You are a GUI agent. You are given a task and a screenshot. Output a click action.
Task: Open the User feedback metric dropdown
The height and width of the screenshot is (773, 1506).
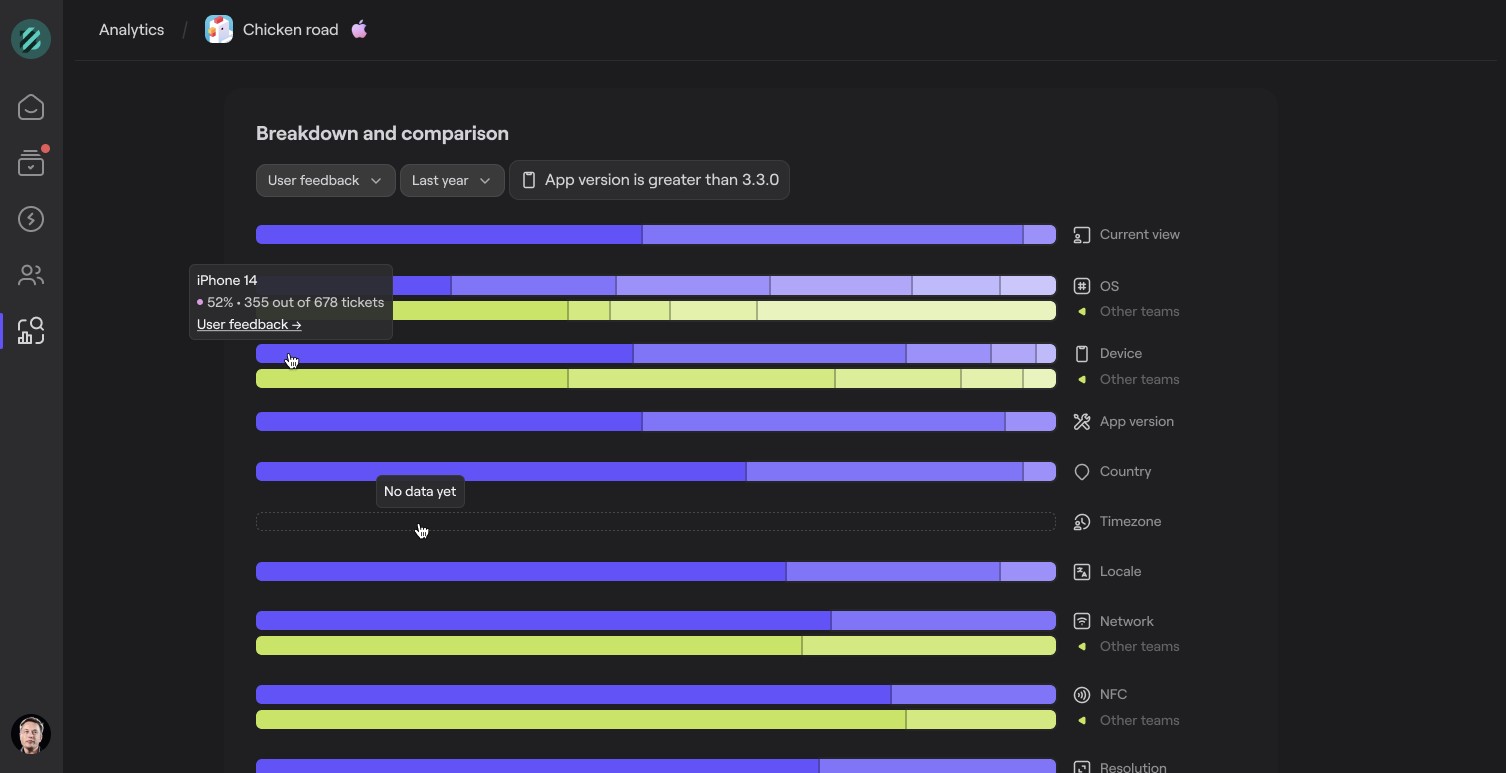click(324, 180)
